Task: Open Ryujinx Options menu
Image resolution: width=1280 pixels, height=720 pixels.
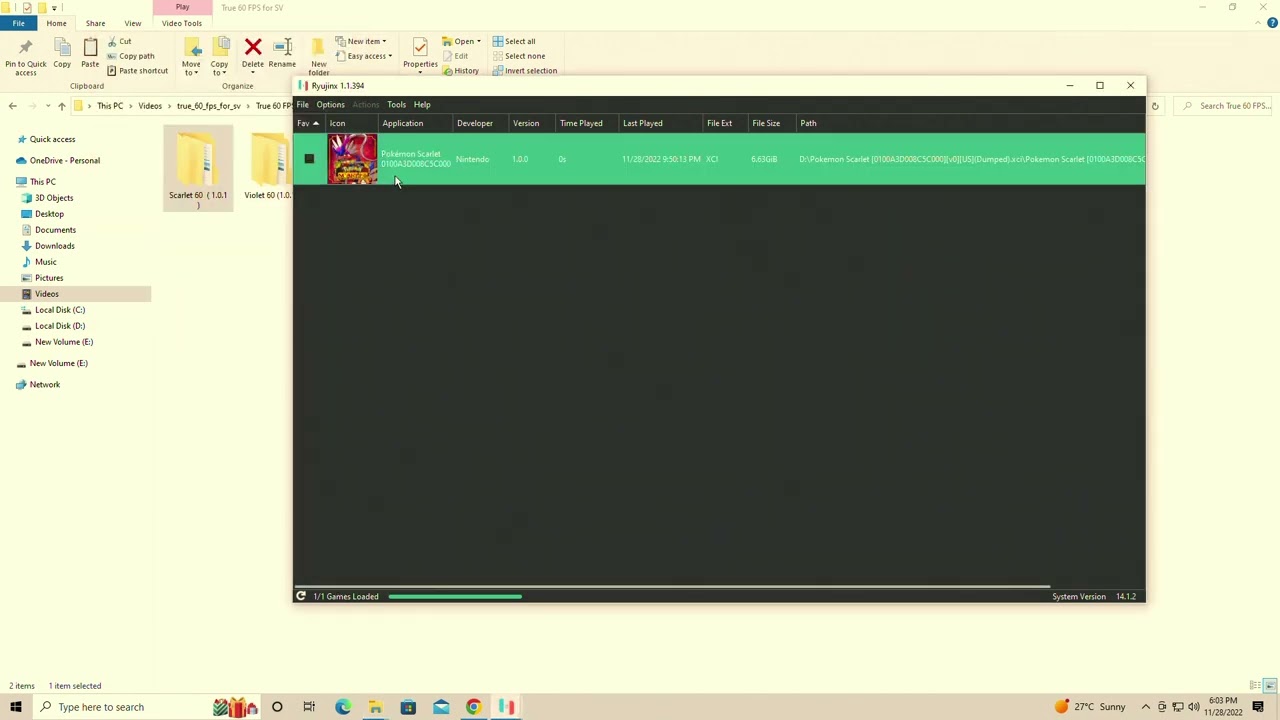Action: [330, 104]
